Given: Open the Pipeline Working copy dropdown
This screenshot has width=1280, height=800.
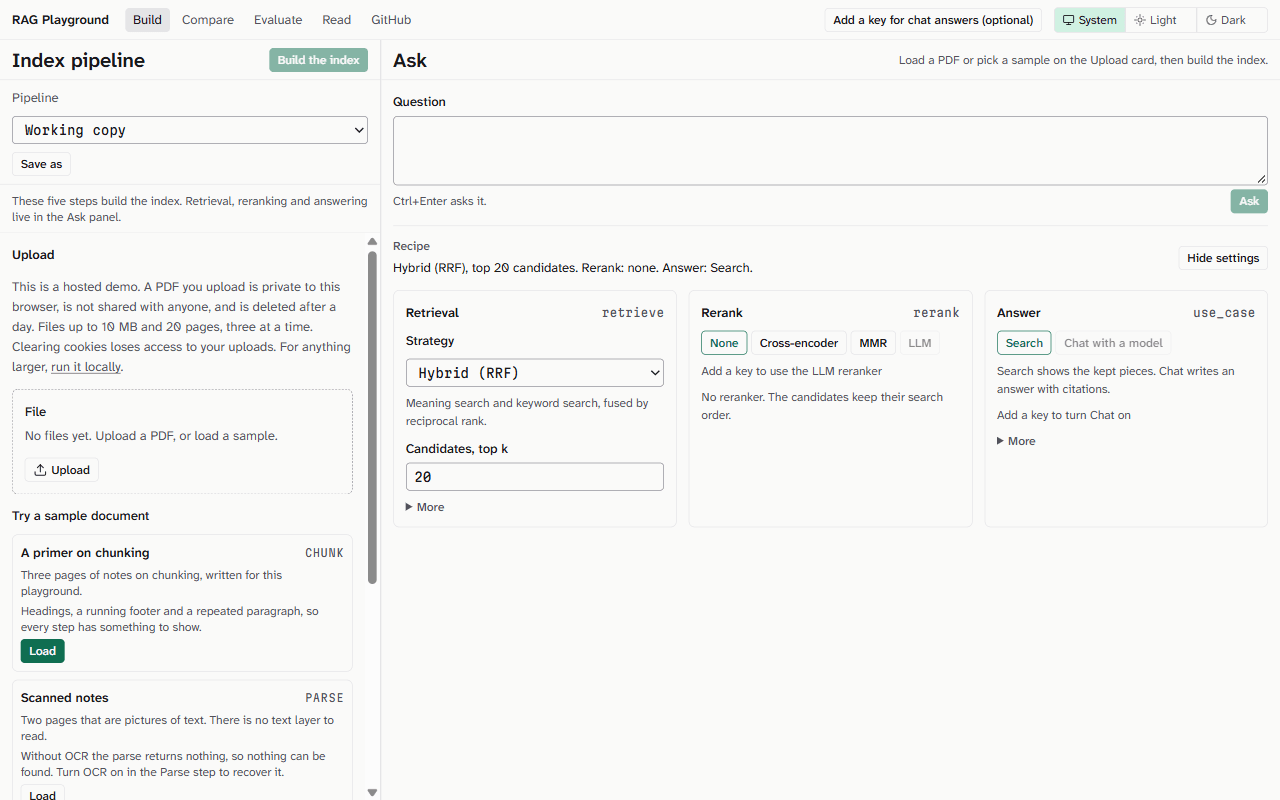Looking at the screenshot, I should click(x=190, y=130).
